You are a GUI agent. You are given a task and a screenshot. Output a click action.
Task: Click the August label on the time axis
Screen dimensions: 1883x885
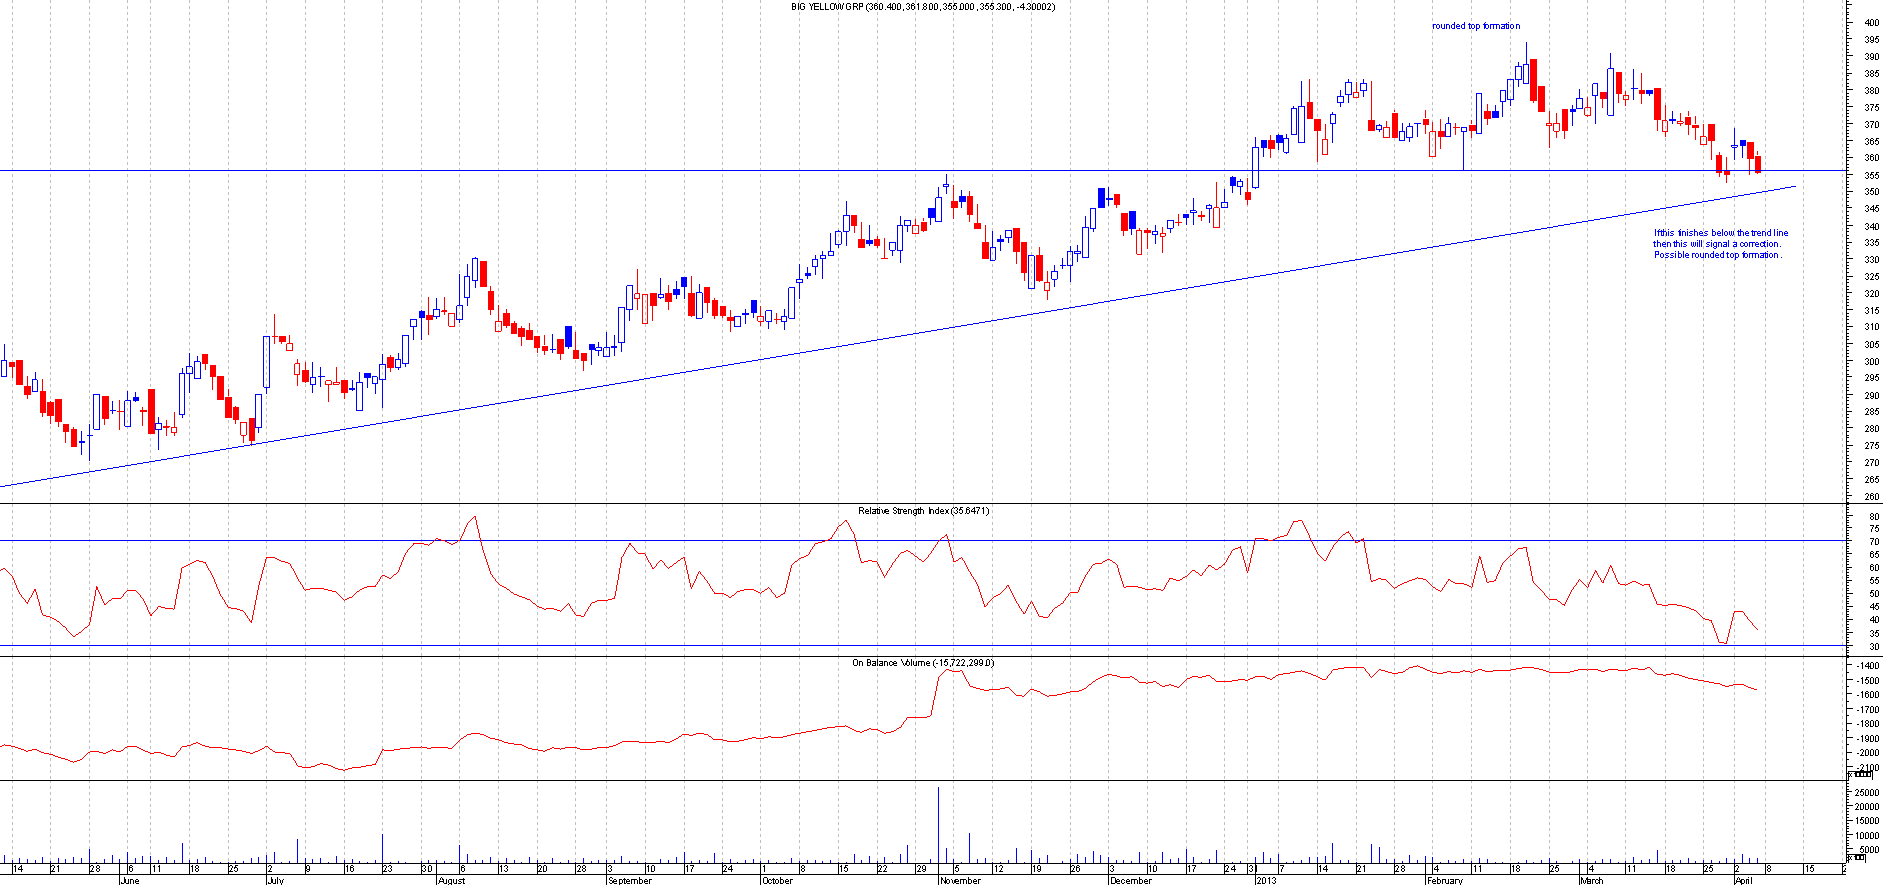click(451, 880)
